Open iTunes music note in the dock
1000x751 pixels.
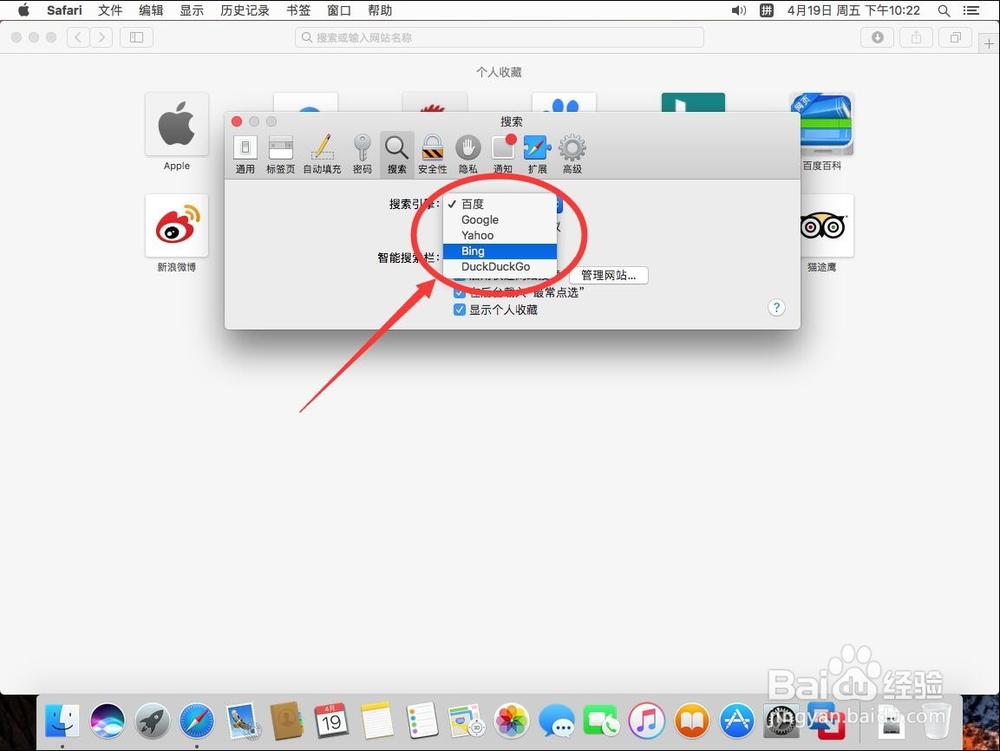[x=647, y=721]
